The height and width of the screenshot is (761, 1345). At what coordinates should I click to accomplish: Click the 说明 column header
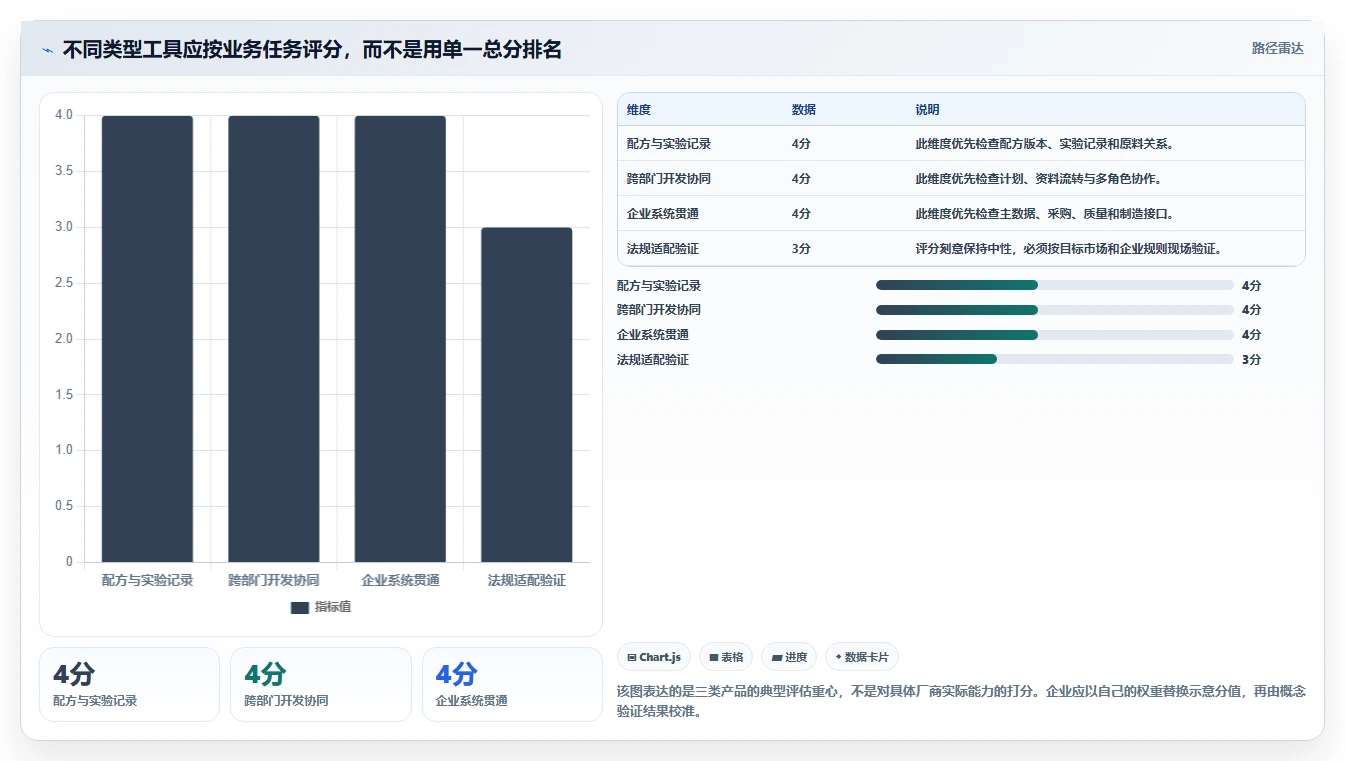927,110
